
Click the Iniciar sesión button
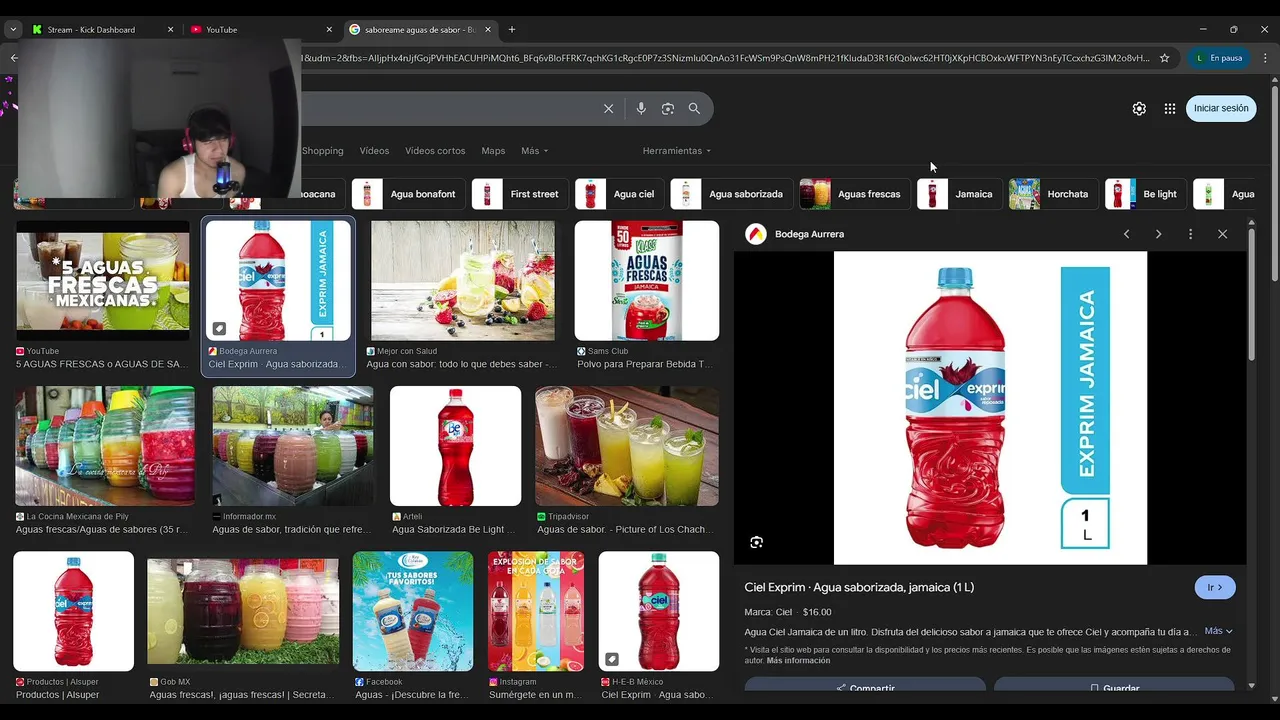point(1221,108)
